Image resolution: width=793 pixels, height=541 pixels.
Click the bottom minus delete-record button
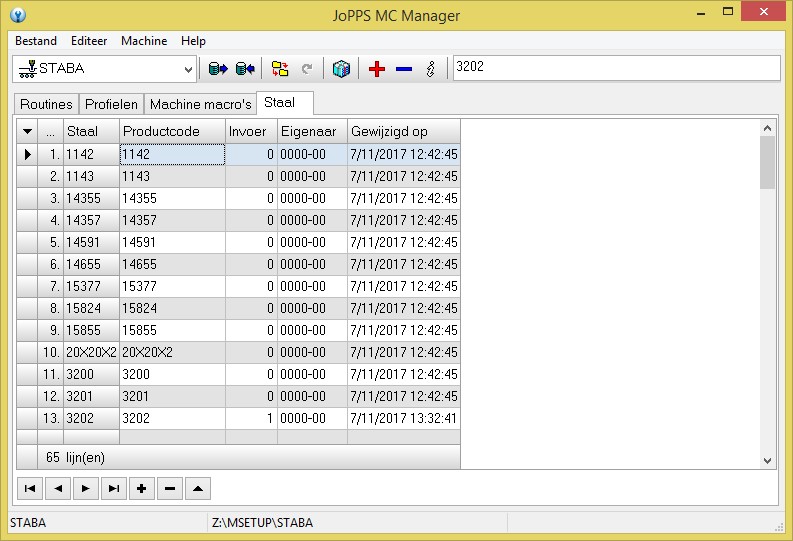(170, 488)
